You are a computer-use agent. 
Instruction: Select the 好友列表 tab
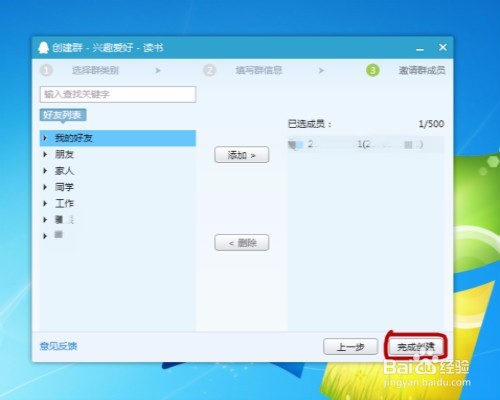point(63,115)
